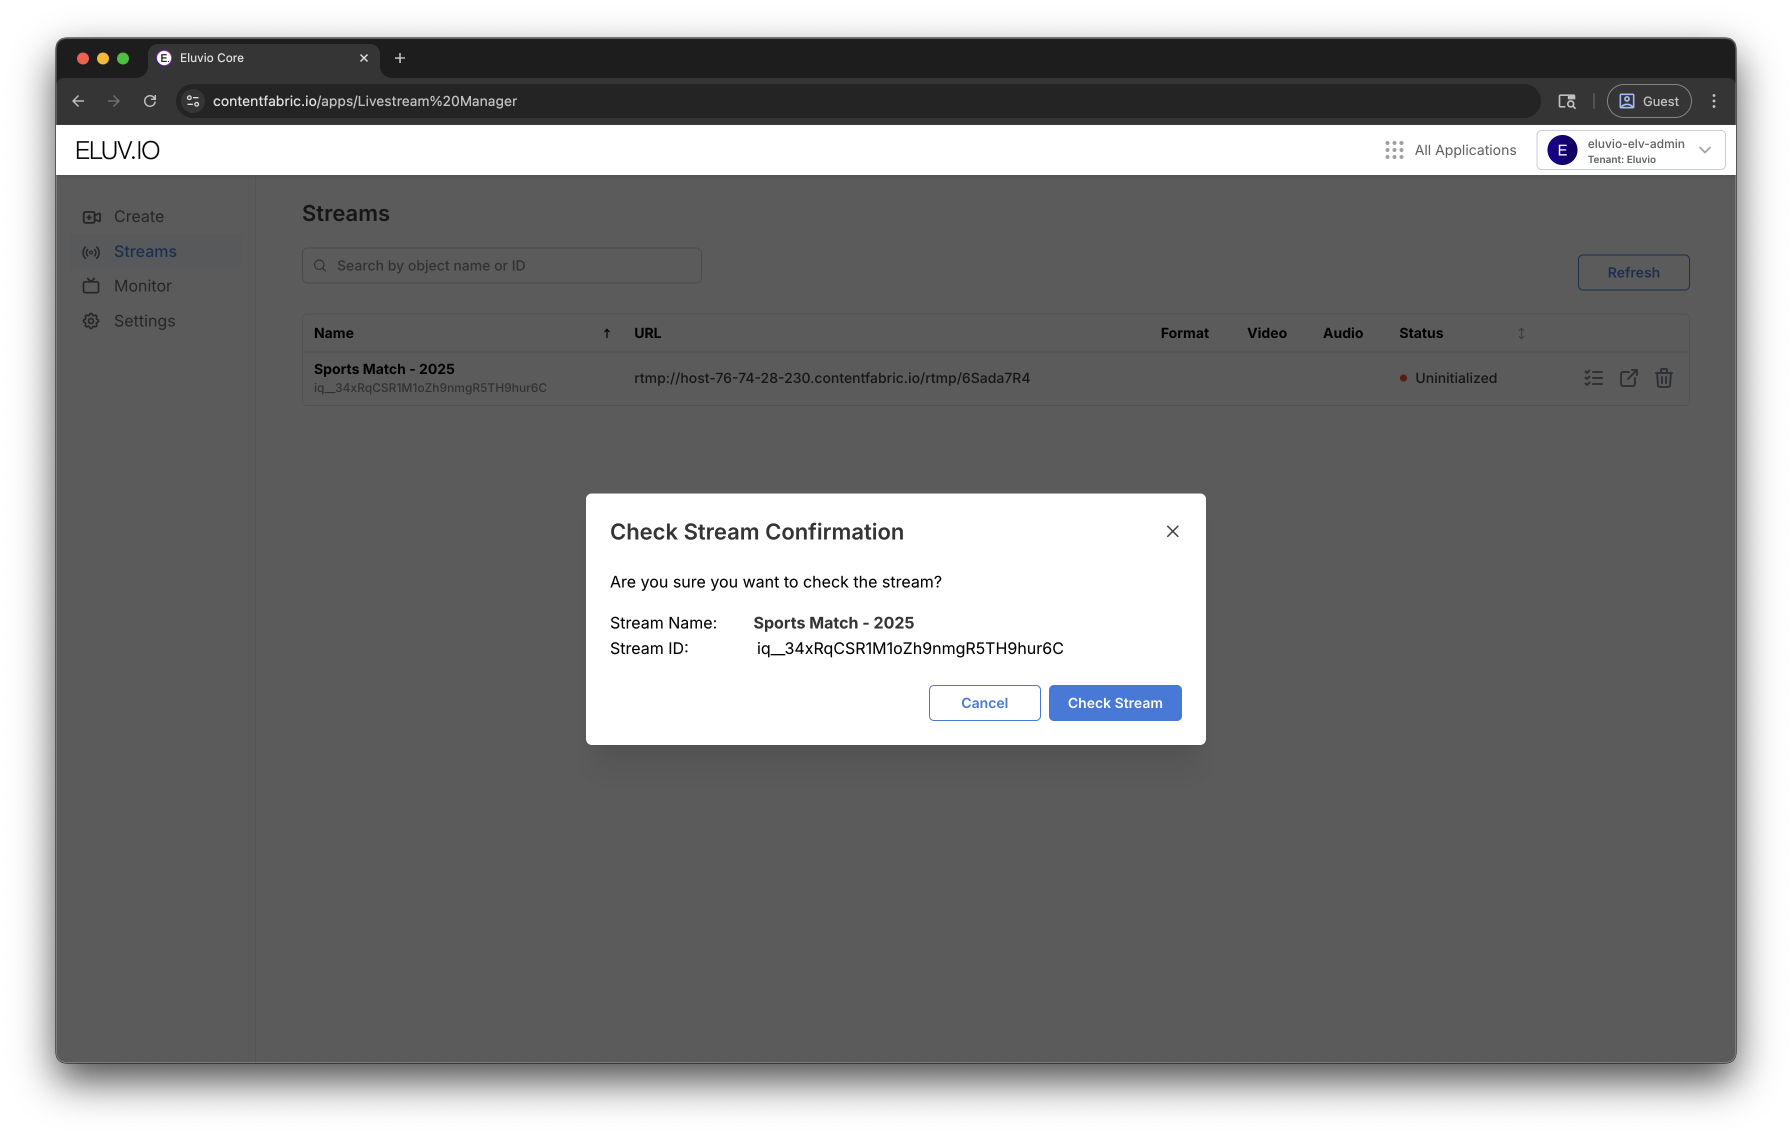The height and width of the screenshot is (1137, 1792).
Task: Select Streams in the sidebar
Action: click(x=145, y=252)
